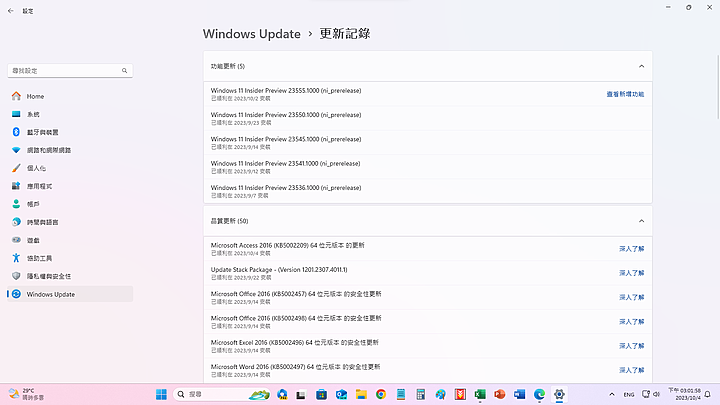
Task: Launch Microsoft Edge from the taskbar
Action: coord(539,394)
